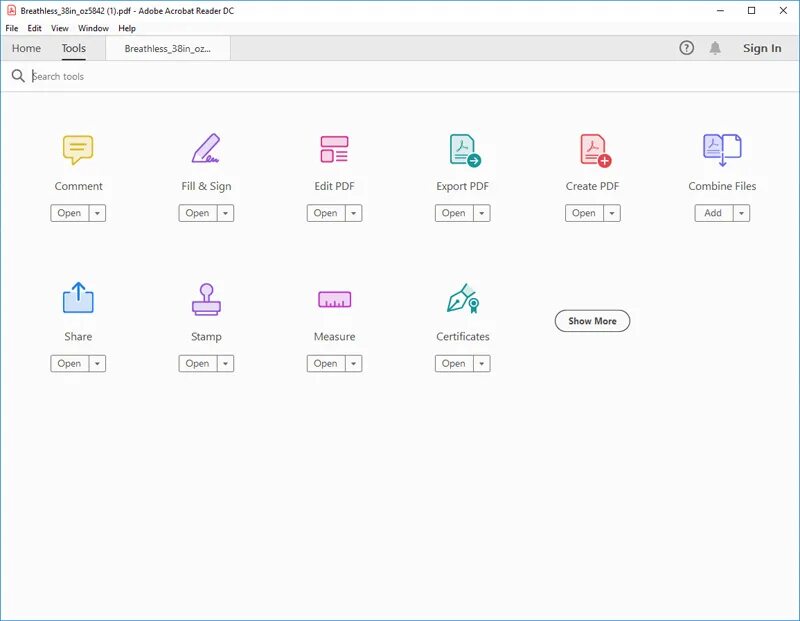The width and height of the screenshot is (800, 621).
Task: Maximize the Acrobat Reader window
Action: pos(752,10)
